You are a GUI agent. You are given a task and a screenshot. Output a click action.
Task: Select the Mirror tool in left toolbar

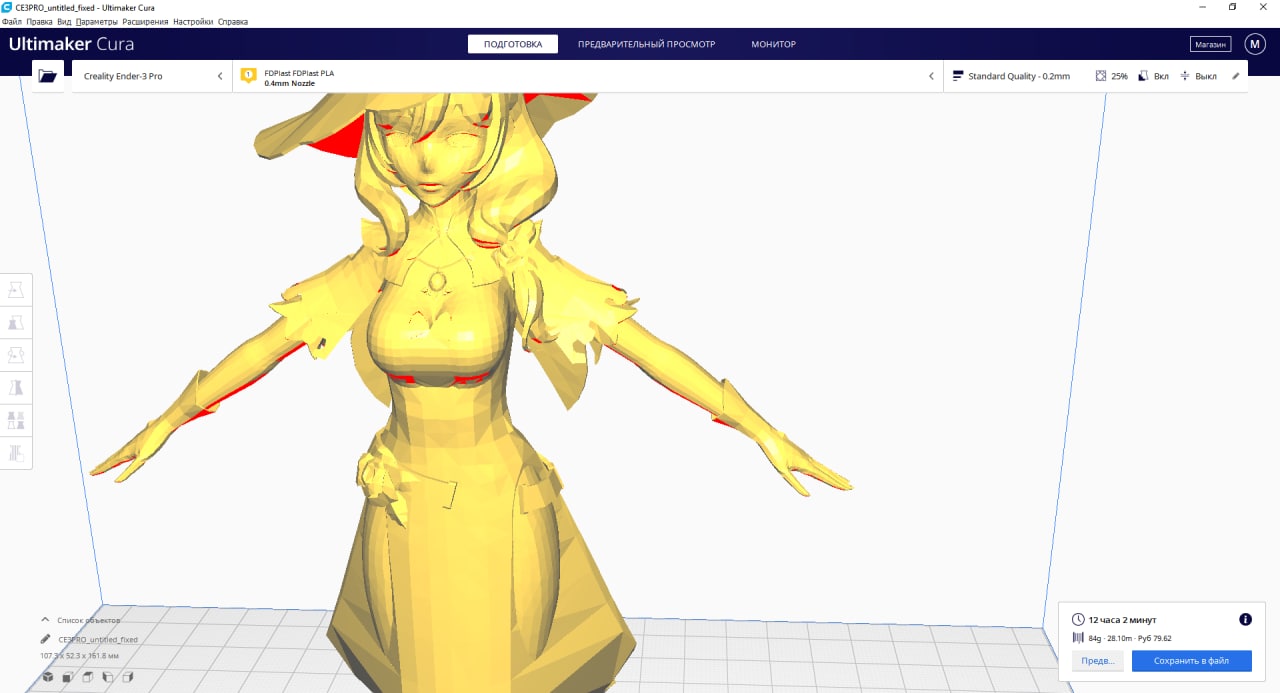point(16,387)
